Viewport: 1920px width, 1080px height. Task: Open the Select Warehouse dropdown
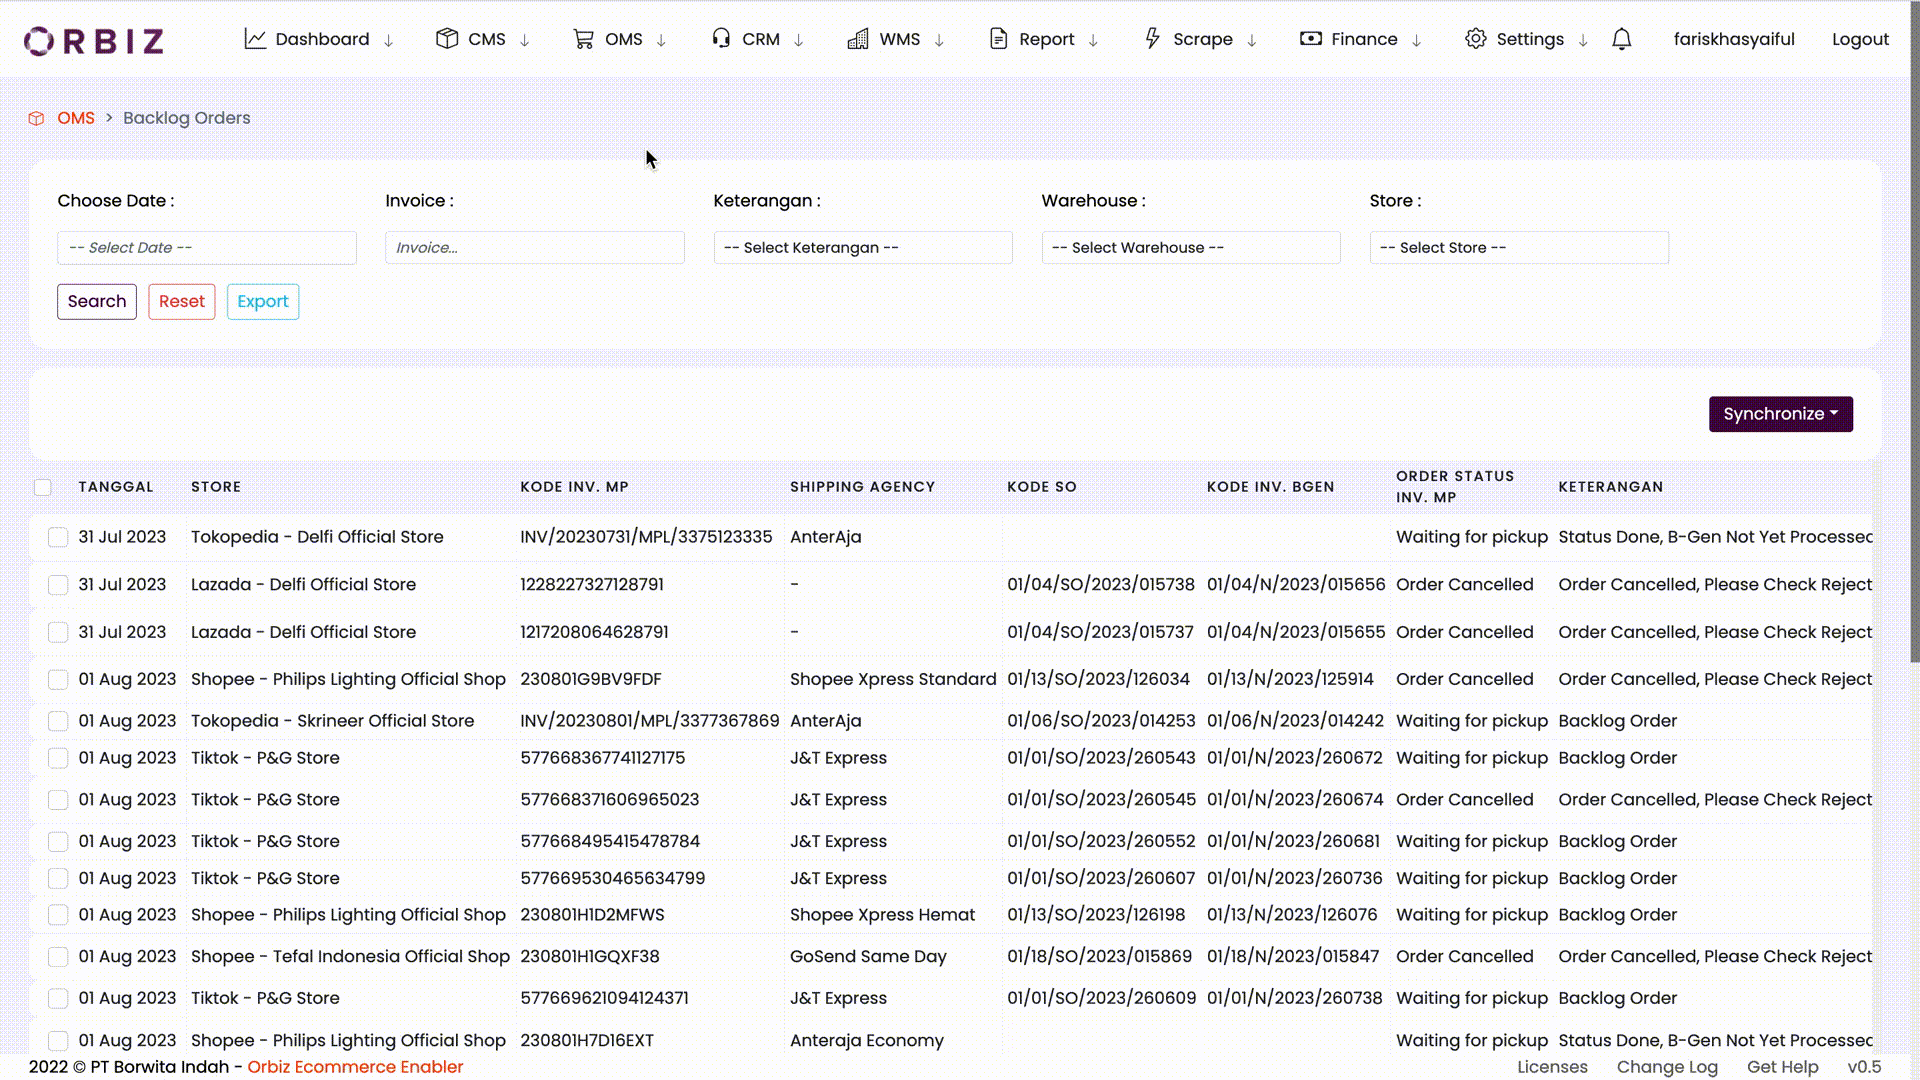point(1191,248)
